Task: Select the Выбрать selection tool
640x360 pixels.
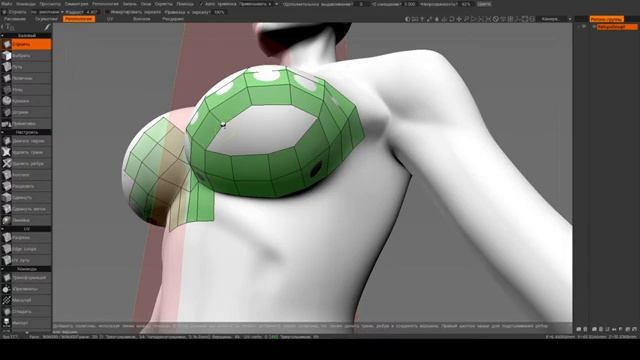Action: [x=26, y=56]
